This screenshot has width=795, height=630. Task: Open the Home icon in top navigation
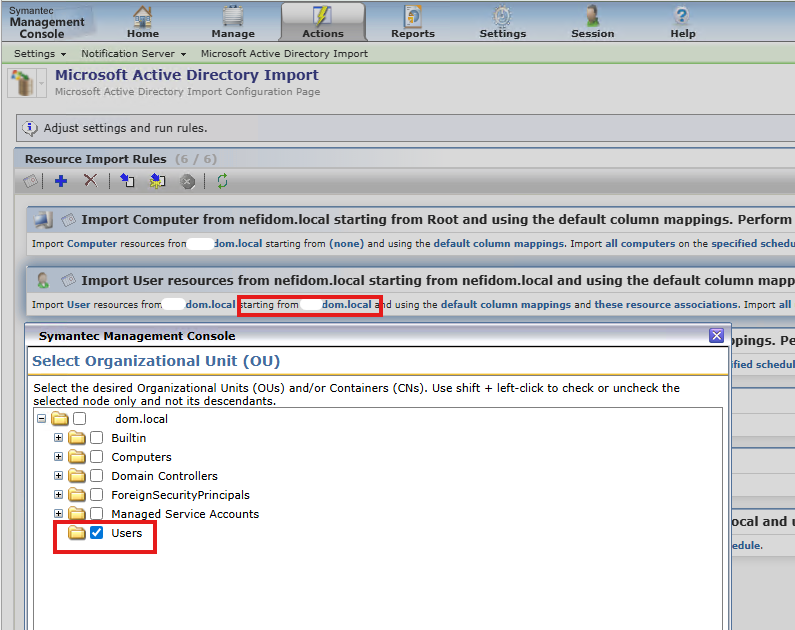142,22
